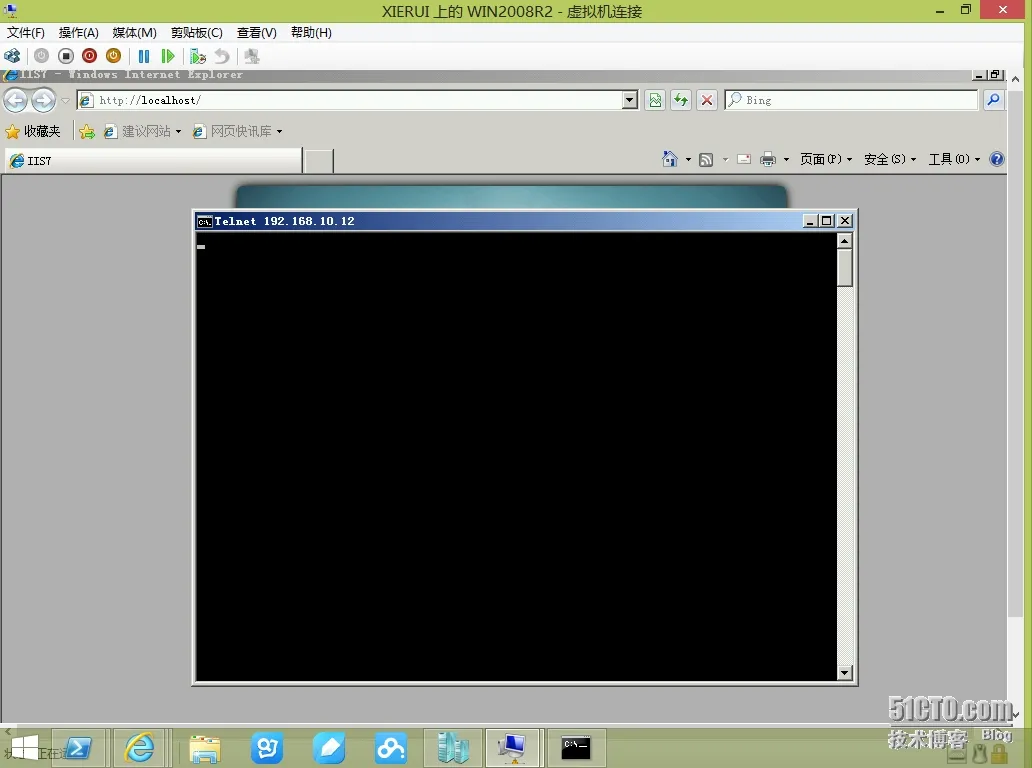This screenshot has width=1032, height=768.
Task: Revert the VM using undo arrow icon
Action: pos(222,56)
